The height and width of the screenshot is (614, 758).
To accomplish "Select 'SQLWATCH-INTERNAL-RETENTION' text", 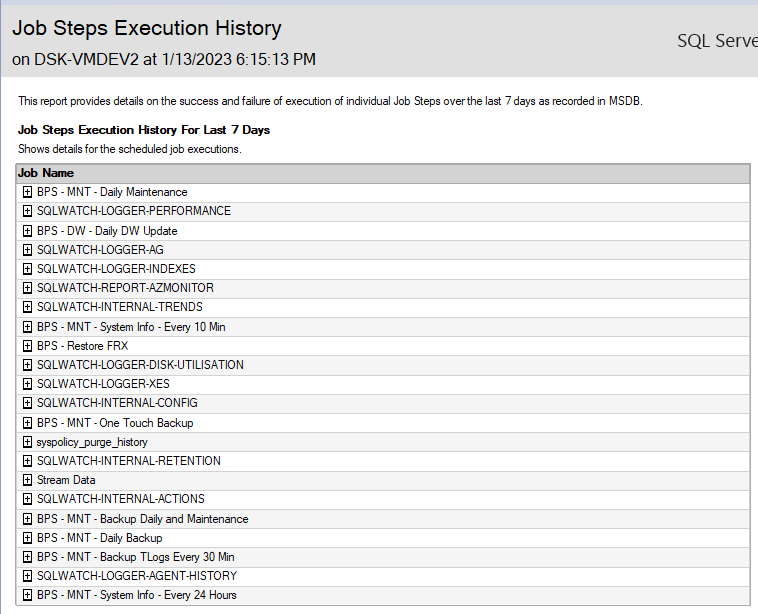I will pyautogui.click(x=129, y=461).
